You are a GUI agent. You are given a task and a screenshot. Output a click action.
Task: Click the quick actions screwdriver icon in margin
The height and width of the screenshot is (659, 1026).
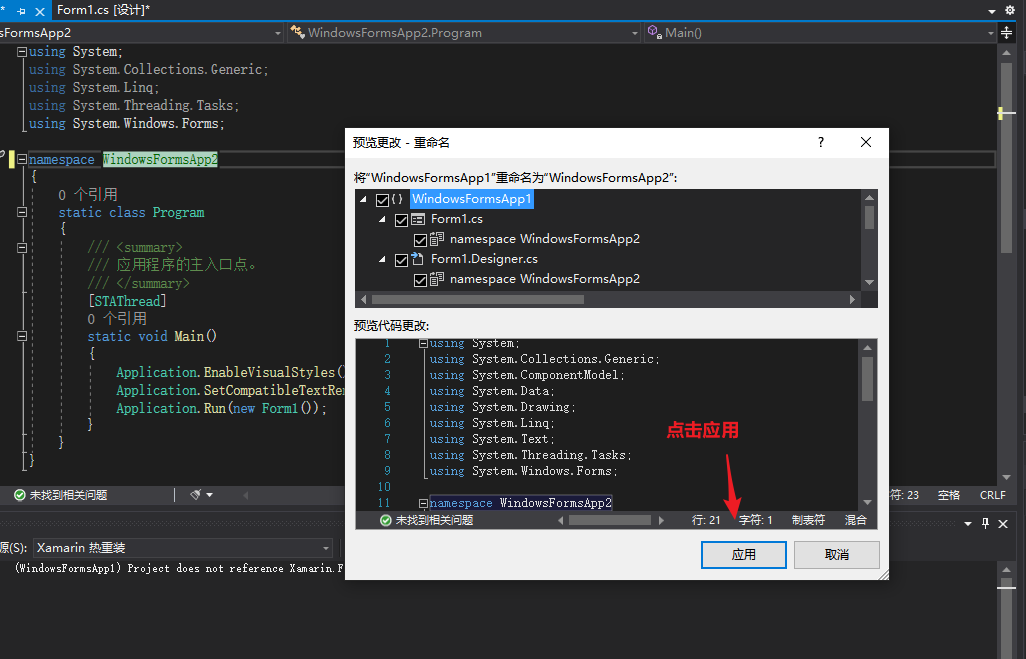click(3, 156)
